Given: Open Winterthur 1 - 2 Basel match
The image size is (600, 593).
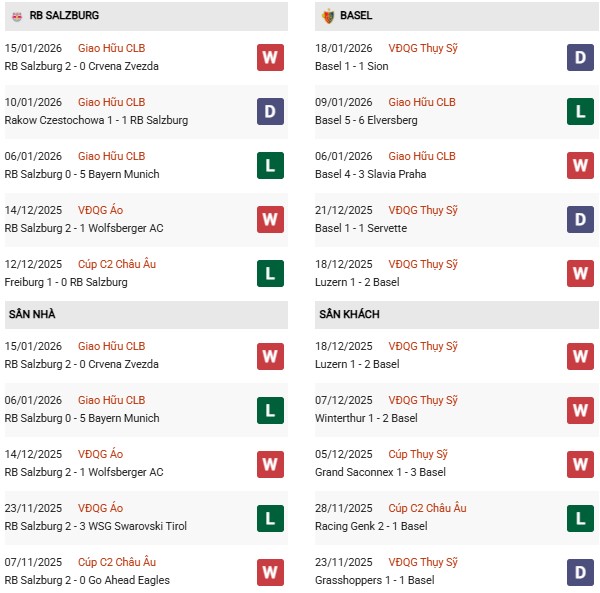Looking at the screenshot, I should 368,418.
